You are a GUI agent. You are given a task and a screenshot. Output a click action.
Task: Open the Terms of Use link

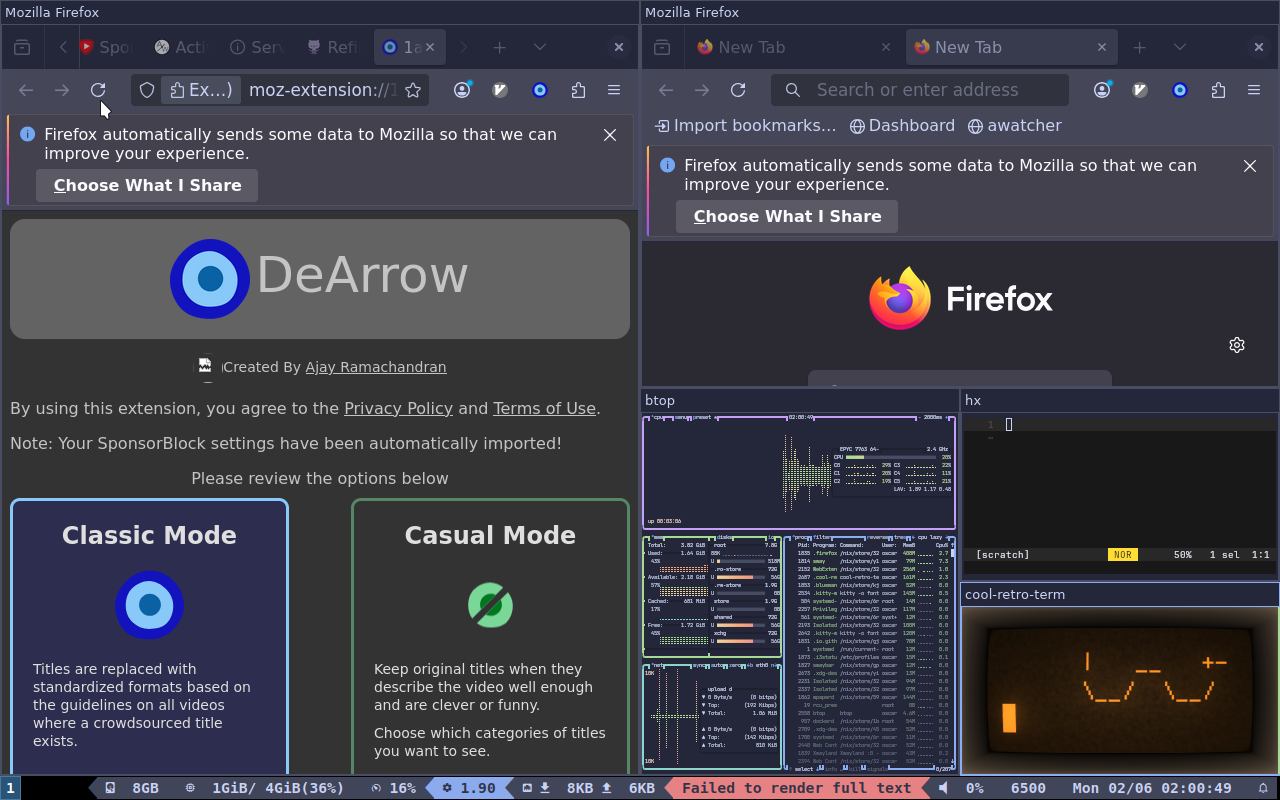coord(544,408)
